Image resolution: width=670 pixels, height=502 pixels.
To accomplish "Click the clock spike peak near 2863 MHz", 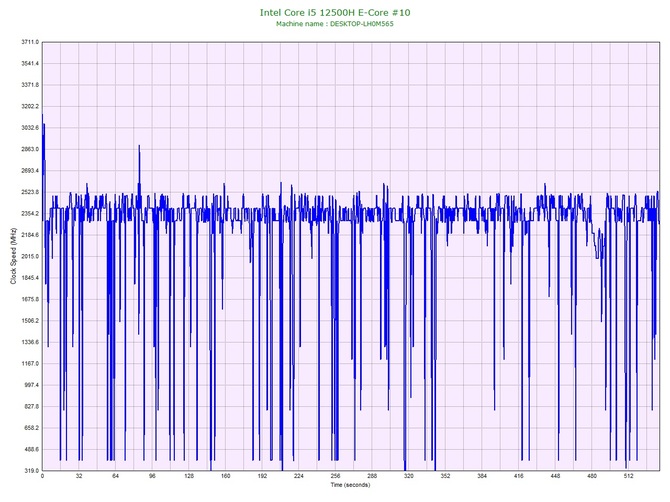I will click(x=139, y=146).
